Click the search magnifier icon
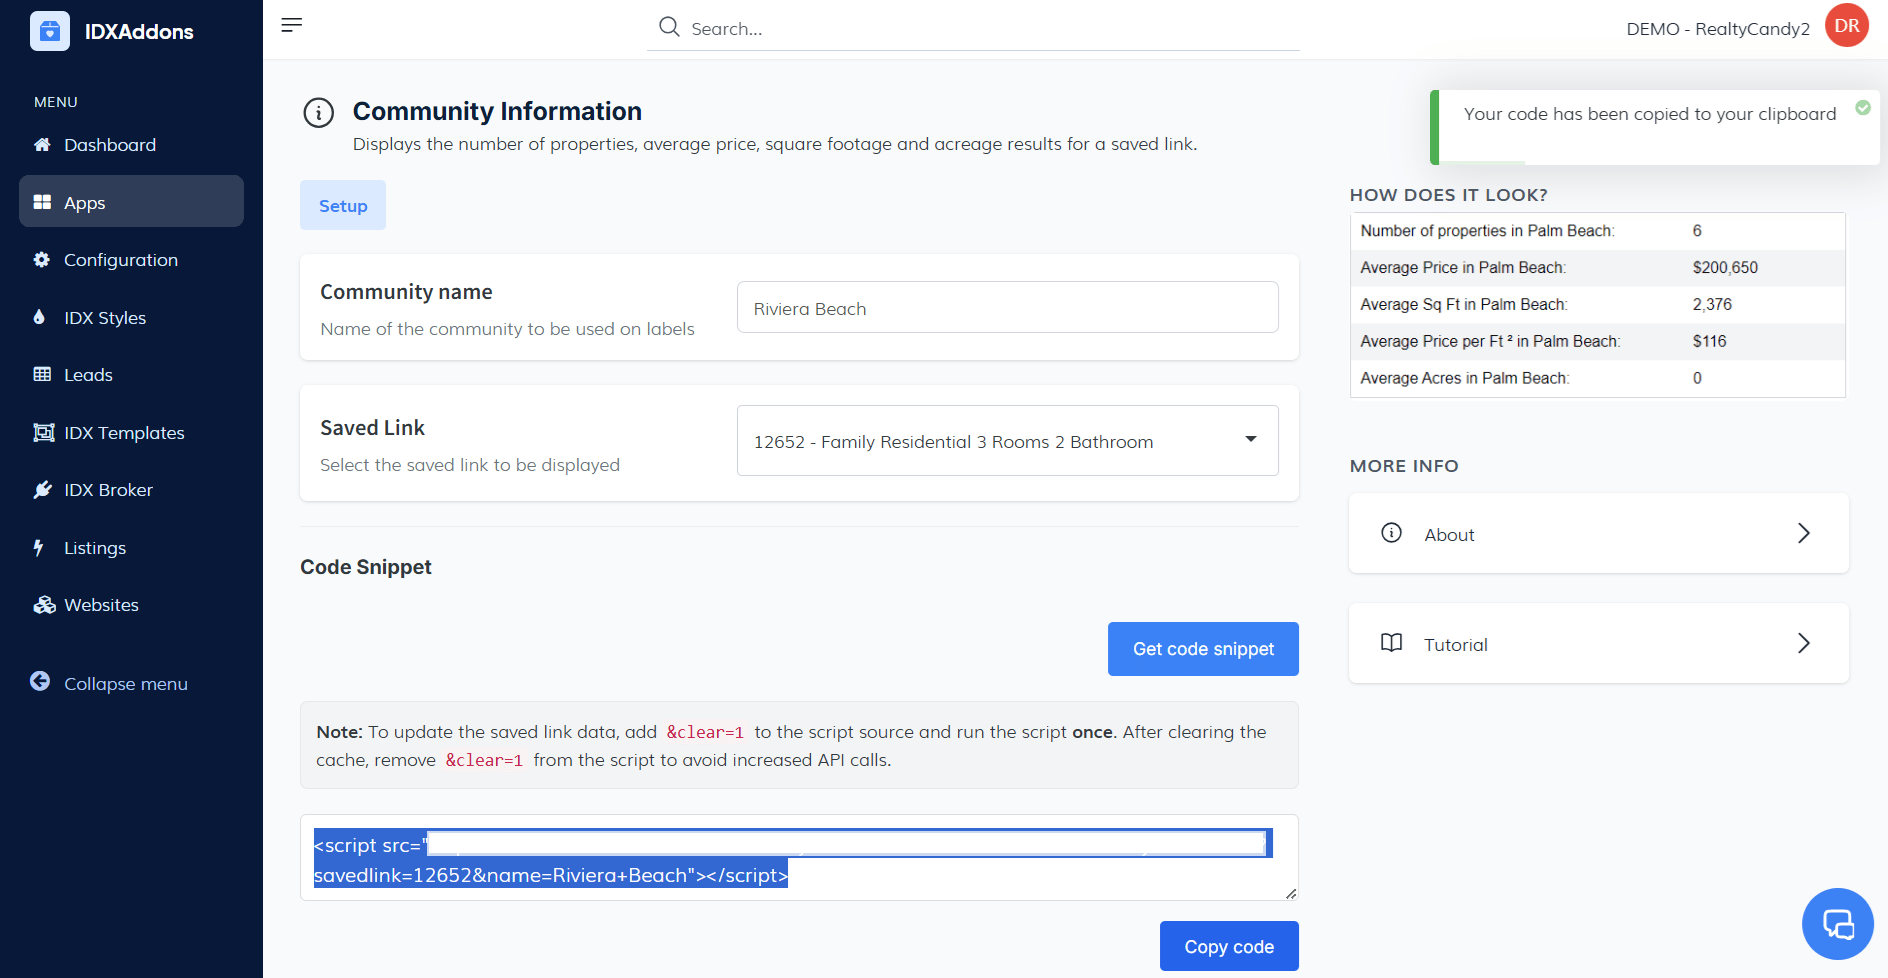The width and height of the screenshot is (1888, 978). tap(669, 27)
